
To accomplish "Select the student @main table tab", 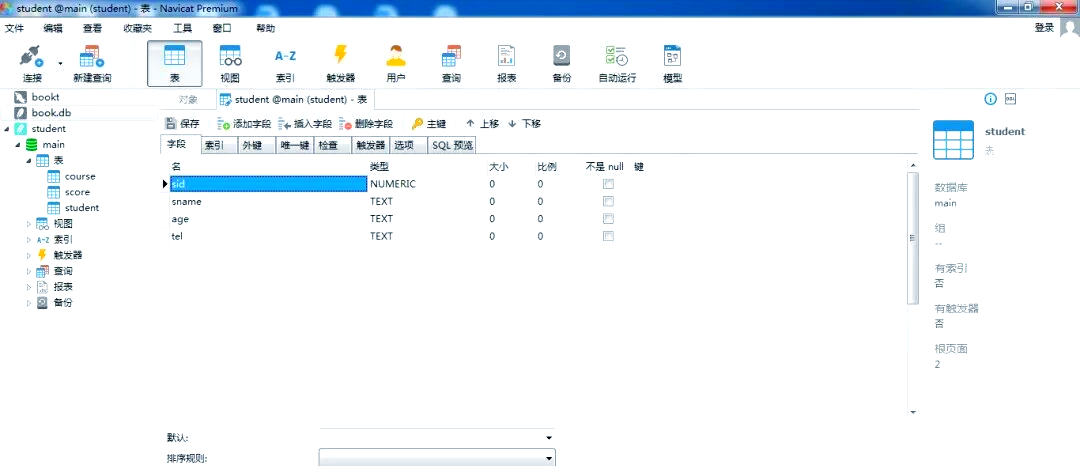I will (294, 100).
